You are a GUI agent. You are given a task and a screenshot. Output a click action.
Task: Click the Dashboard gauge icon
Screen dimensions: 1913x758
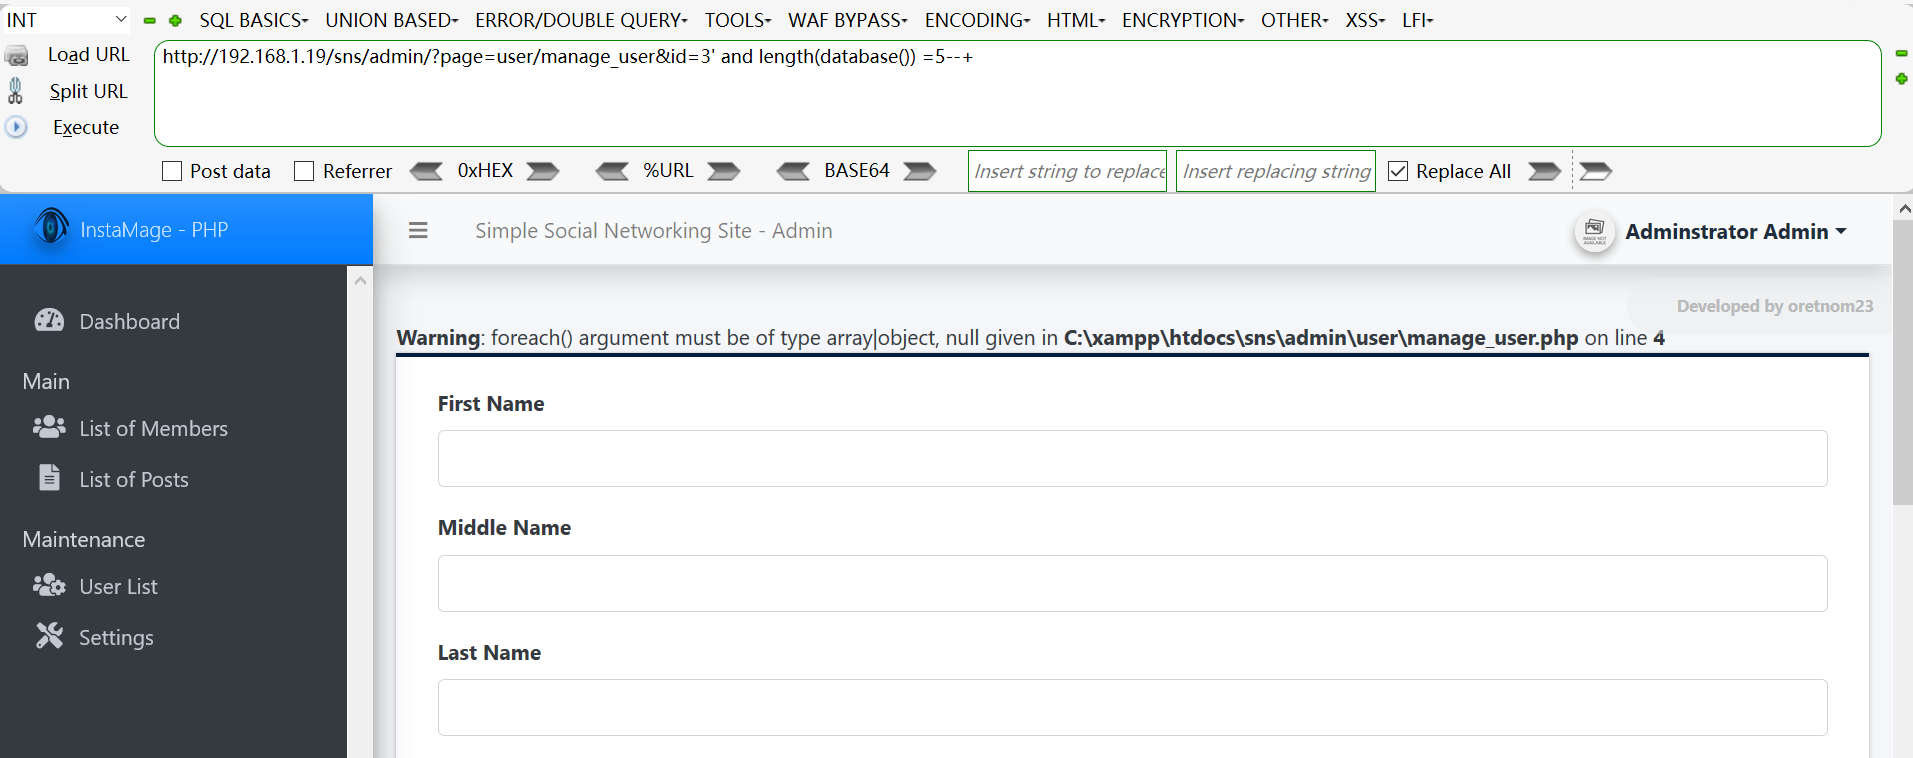[49, 320]
